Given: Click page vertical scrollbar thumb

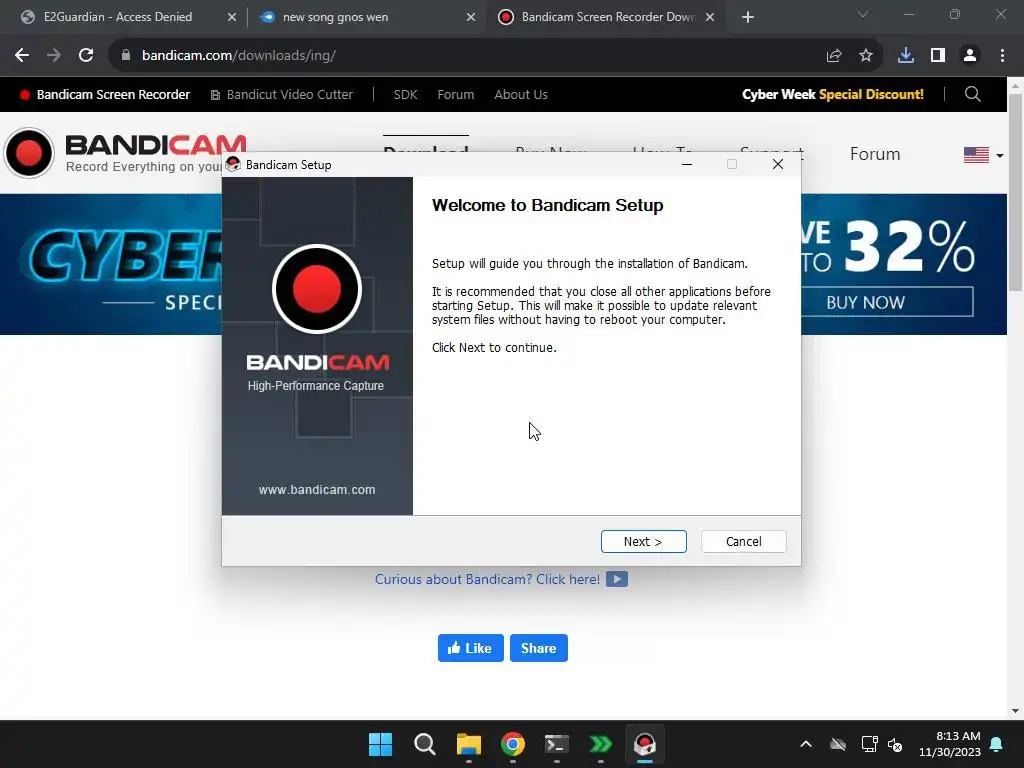Looking at the screenshot, I should [x=1015, y=193].
